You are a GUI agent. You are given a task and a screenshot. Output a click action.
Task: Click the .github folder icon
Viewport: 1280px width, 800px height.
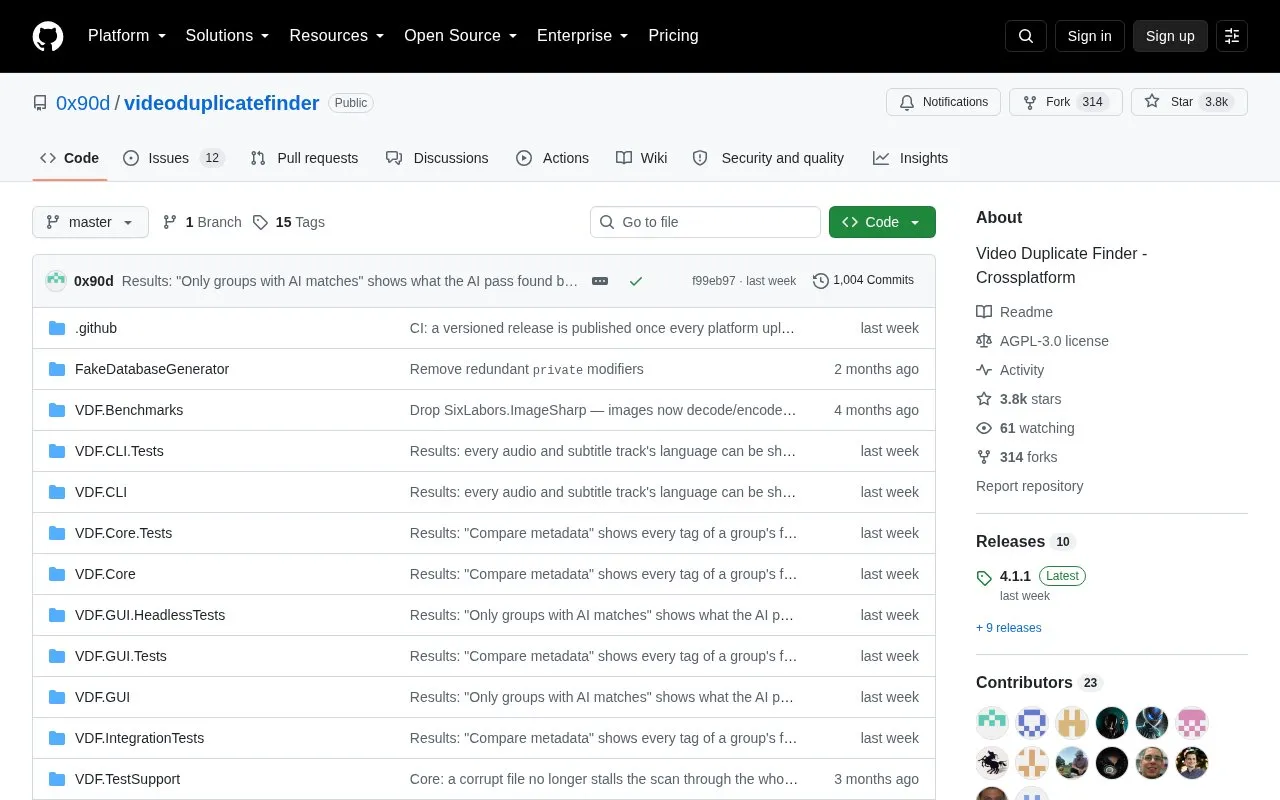(x=57, y=328)
